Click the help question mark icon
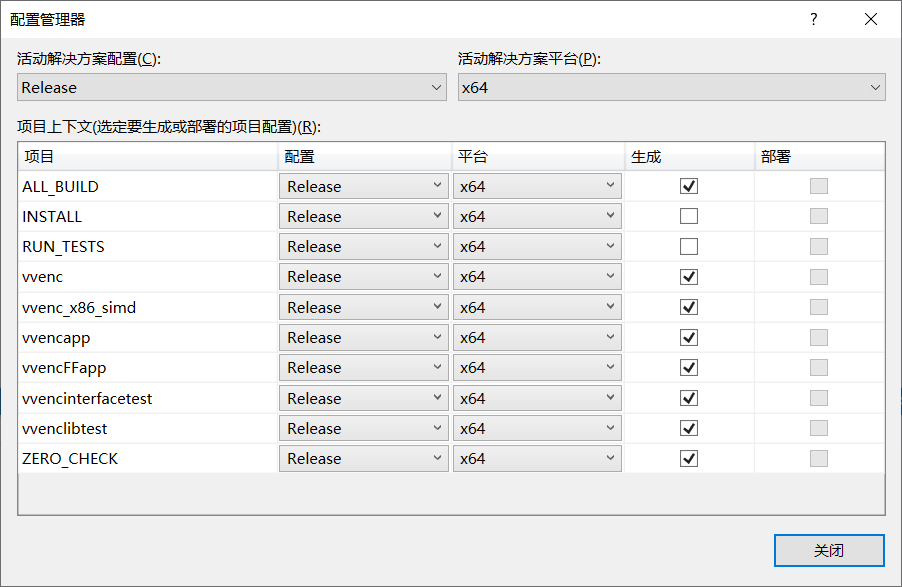 [813, 19]
